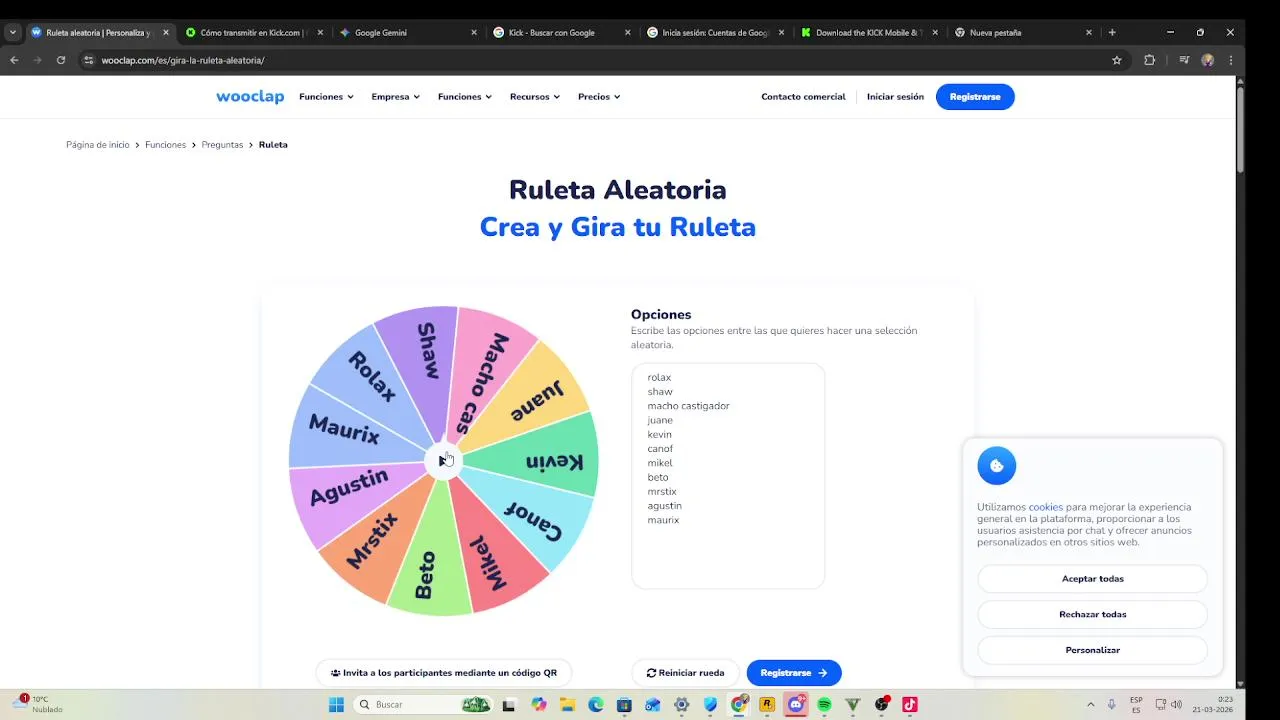Click Preguntas breadcrumb link
This screenshot has width=1280, height=720.
(x=222, y=145)
